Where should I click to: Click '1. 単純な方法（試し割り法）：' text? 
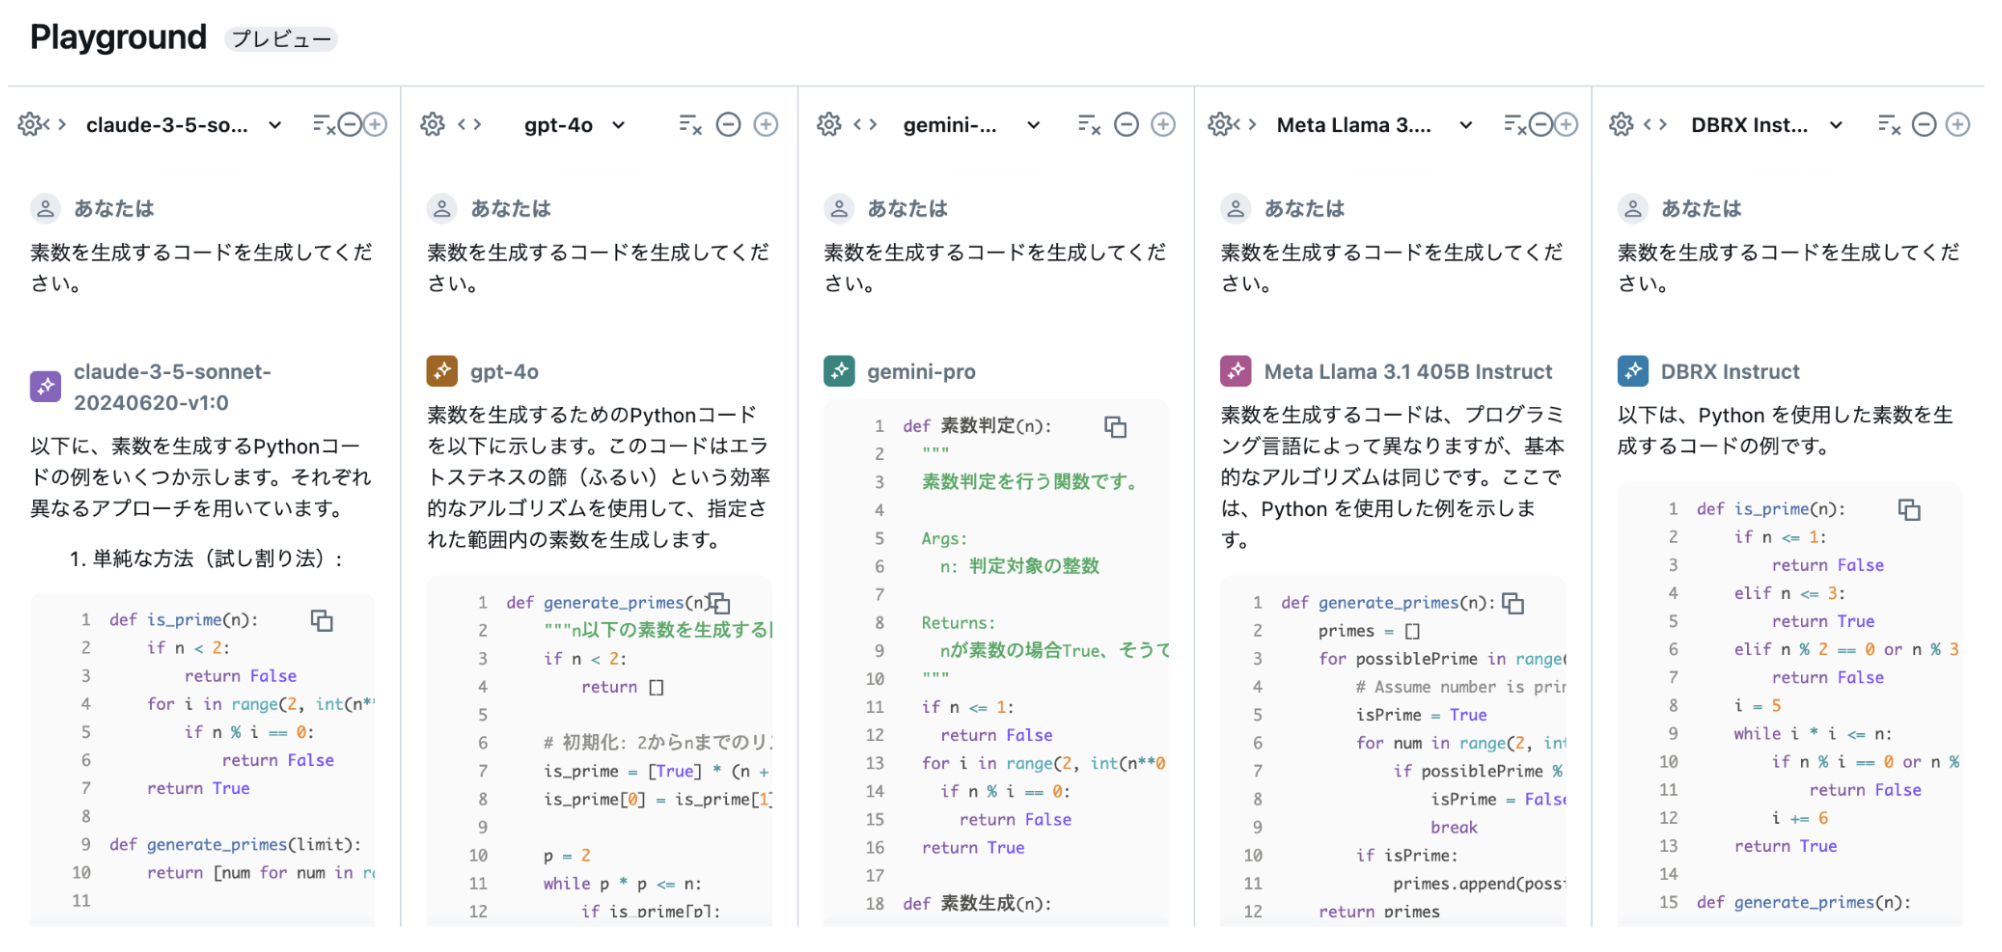coord(207,559)
